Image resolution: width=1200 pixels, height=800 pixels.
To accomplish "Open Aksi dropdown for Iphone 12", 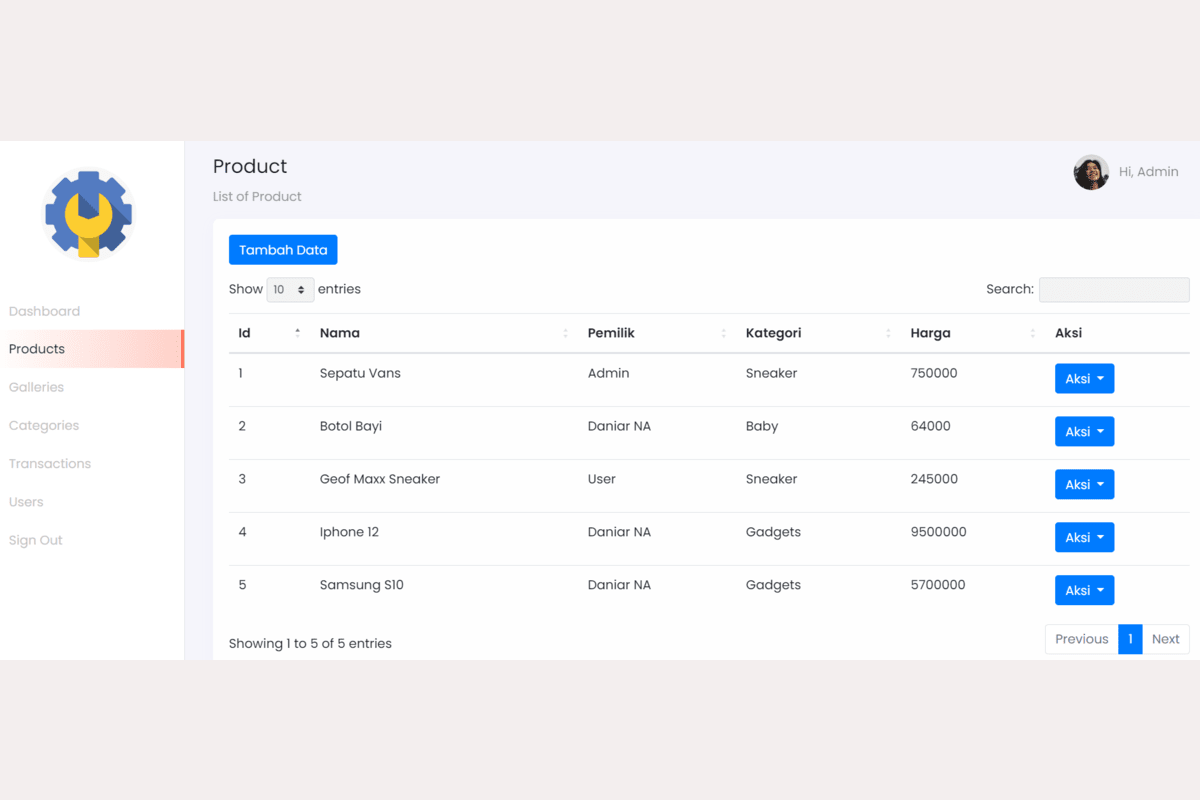I will point(1084,538).
